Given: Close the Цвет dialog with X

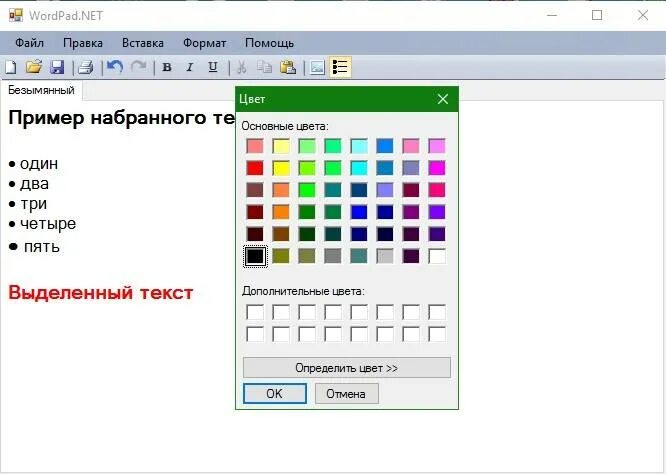Looking at the screenshot, I should pyautogui.click(x=443, y=99).
